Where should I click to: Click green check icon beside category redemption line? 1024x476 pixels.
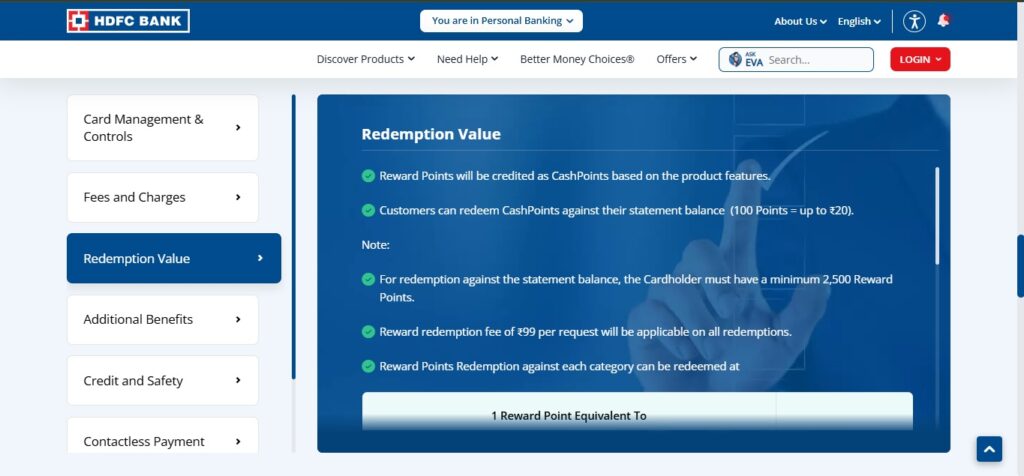coord(368,366)
